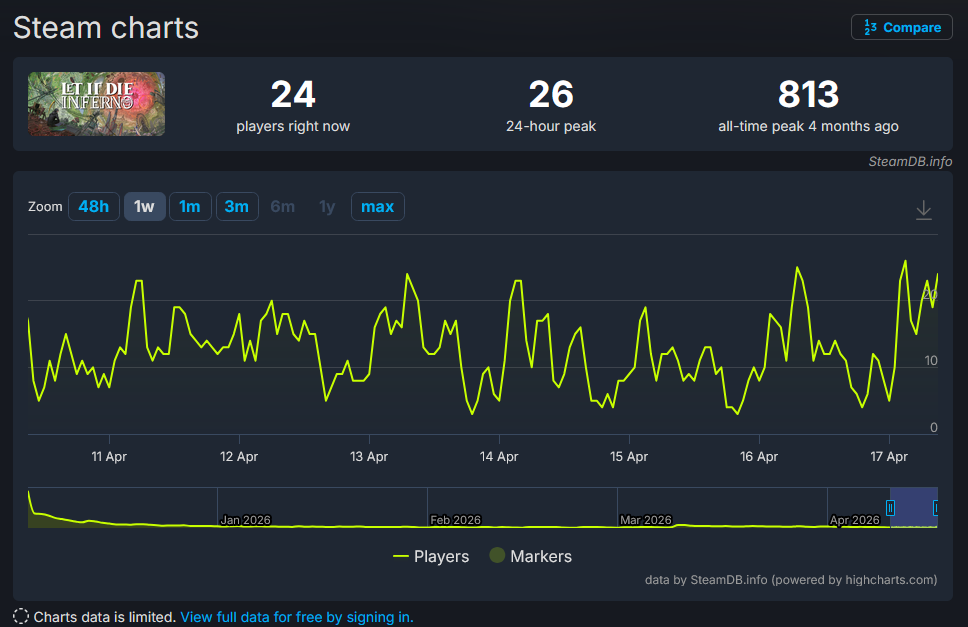Show max range on the chart
This screenshot has width=968, height=627.
tap(377, 206)
